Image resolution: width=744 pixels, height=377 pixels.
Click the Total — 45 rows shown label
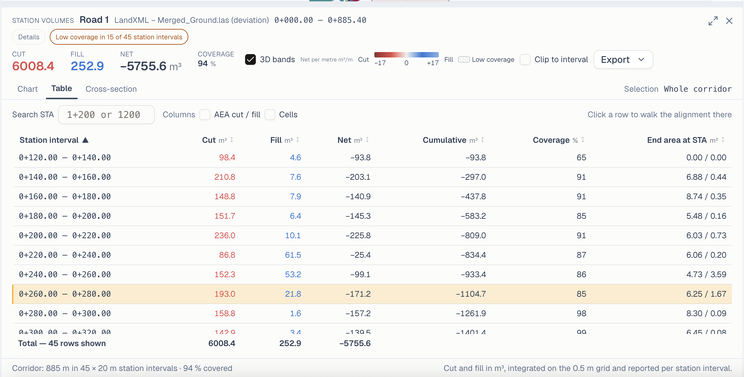point(62,343)
